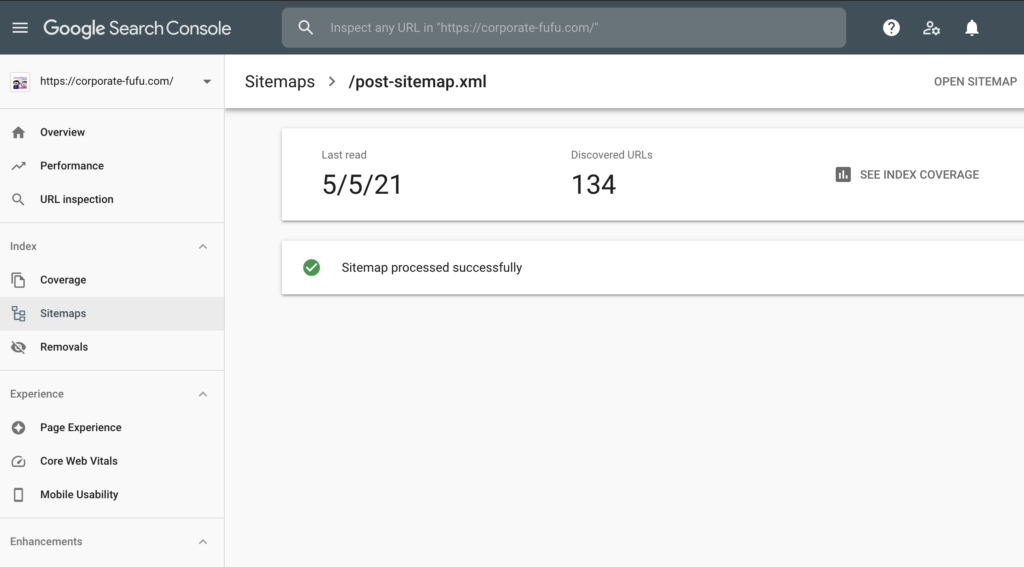
Task: Click the Enhancements section label
Action: (x=46, y=542)
